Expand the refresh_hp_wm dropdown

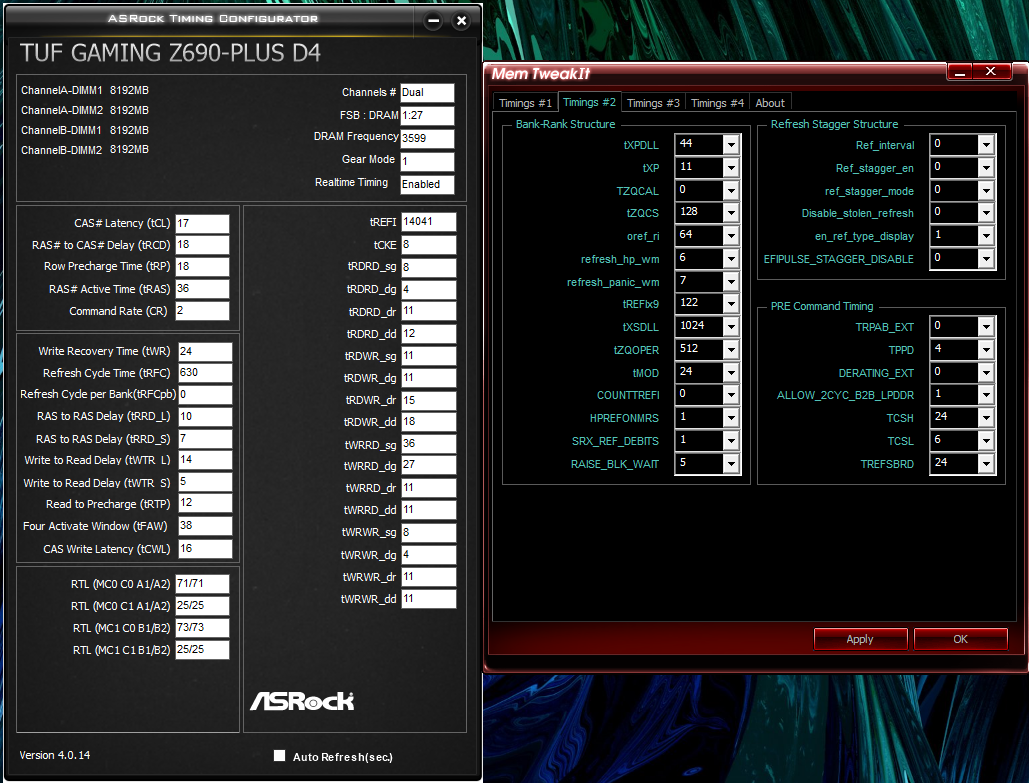730,259
